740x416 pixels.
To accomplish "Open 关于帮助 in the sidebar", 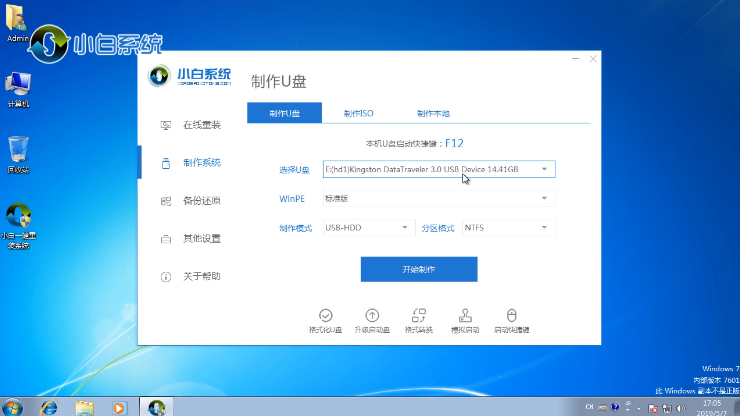I will point(200,276).
